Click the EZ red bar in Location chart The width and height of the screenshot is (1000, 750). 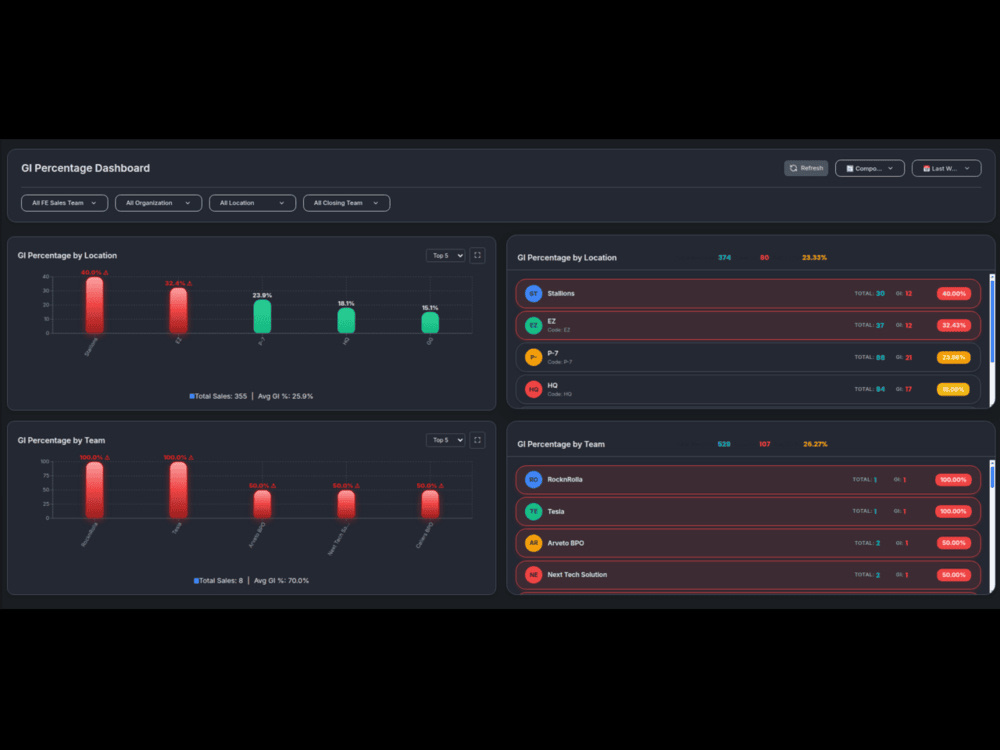pos(179,310)
